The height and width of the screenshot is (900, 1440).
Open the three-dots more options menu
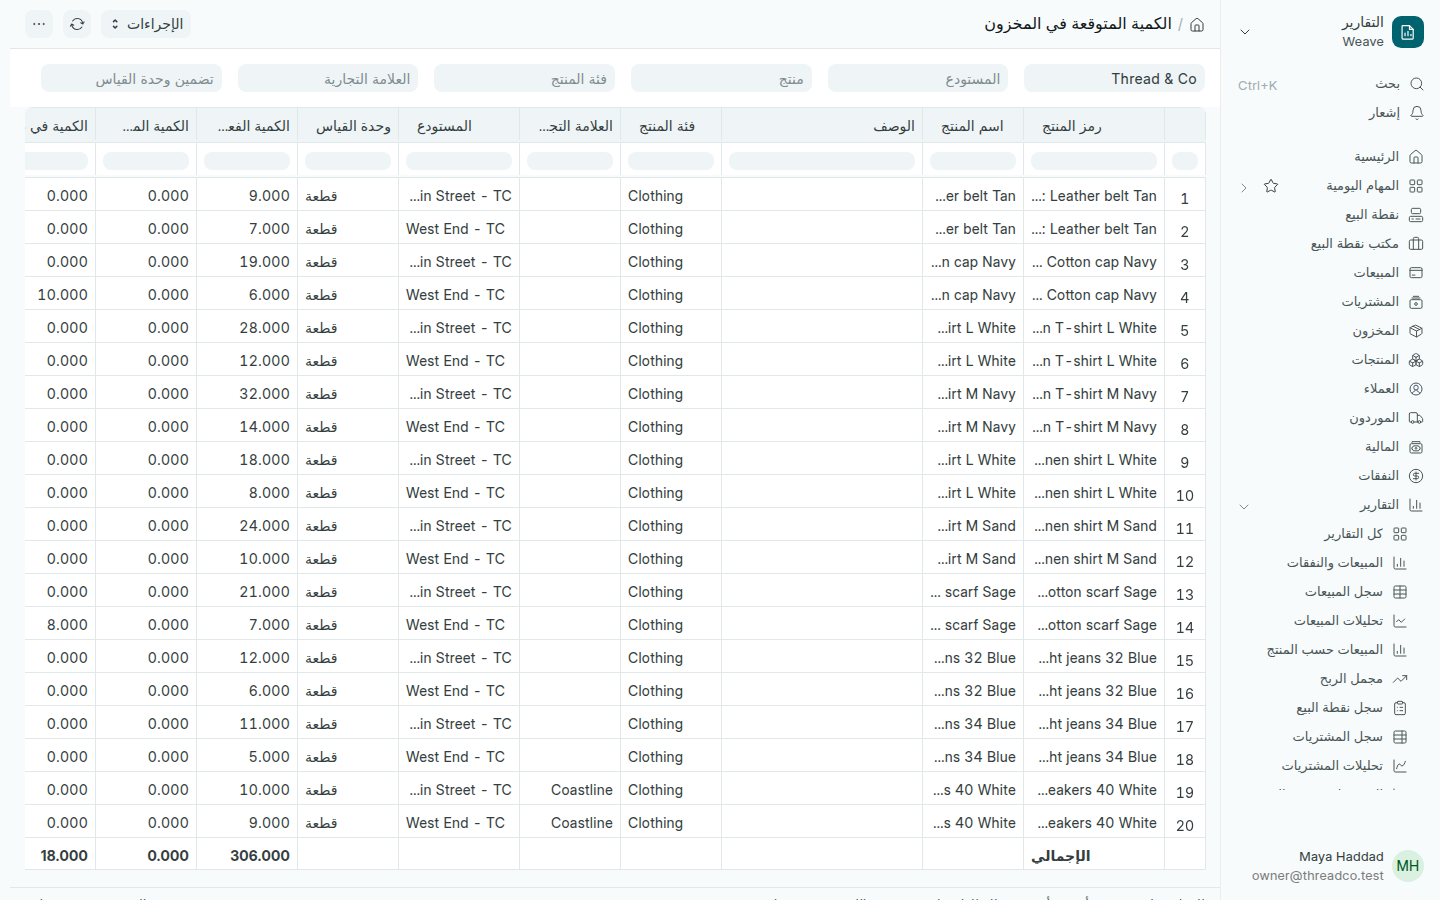point(39,24)
